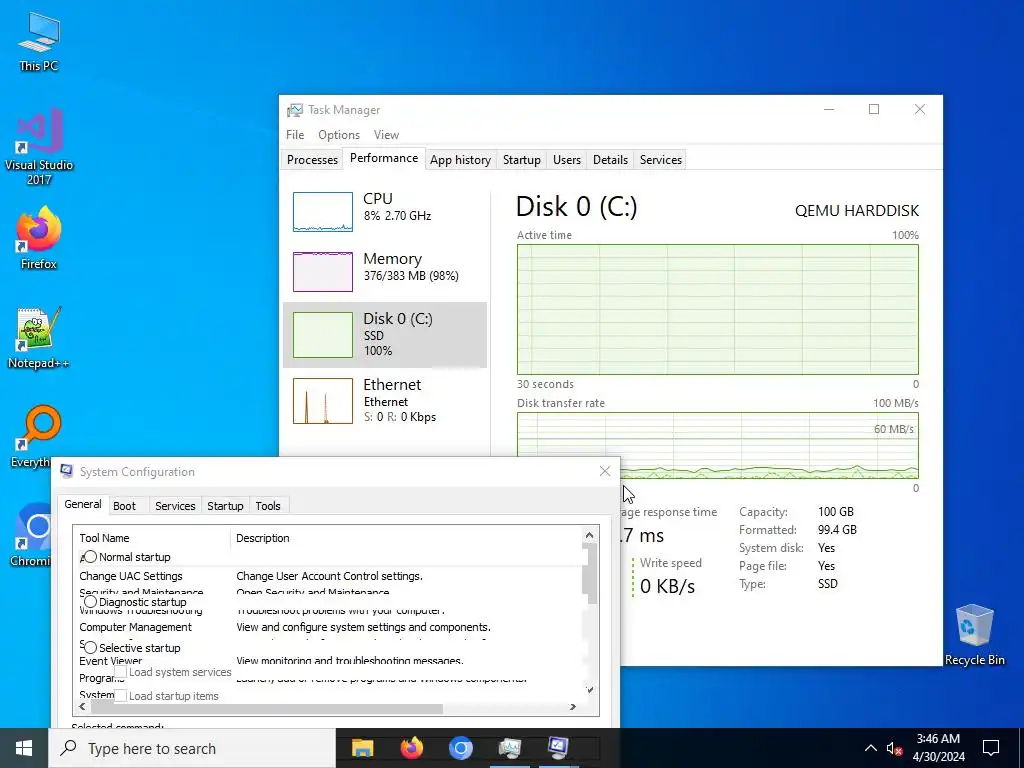Switch to Task Manager Startup tab
The height and width of the screenshot is (768, 1024).
(x=522, y=160)
